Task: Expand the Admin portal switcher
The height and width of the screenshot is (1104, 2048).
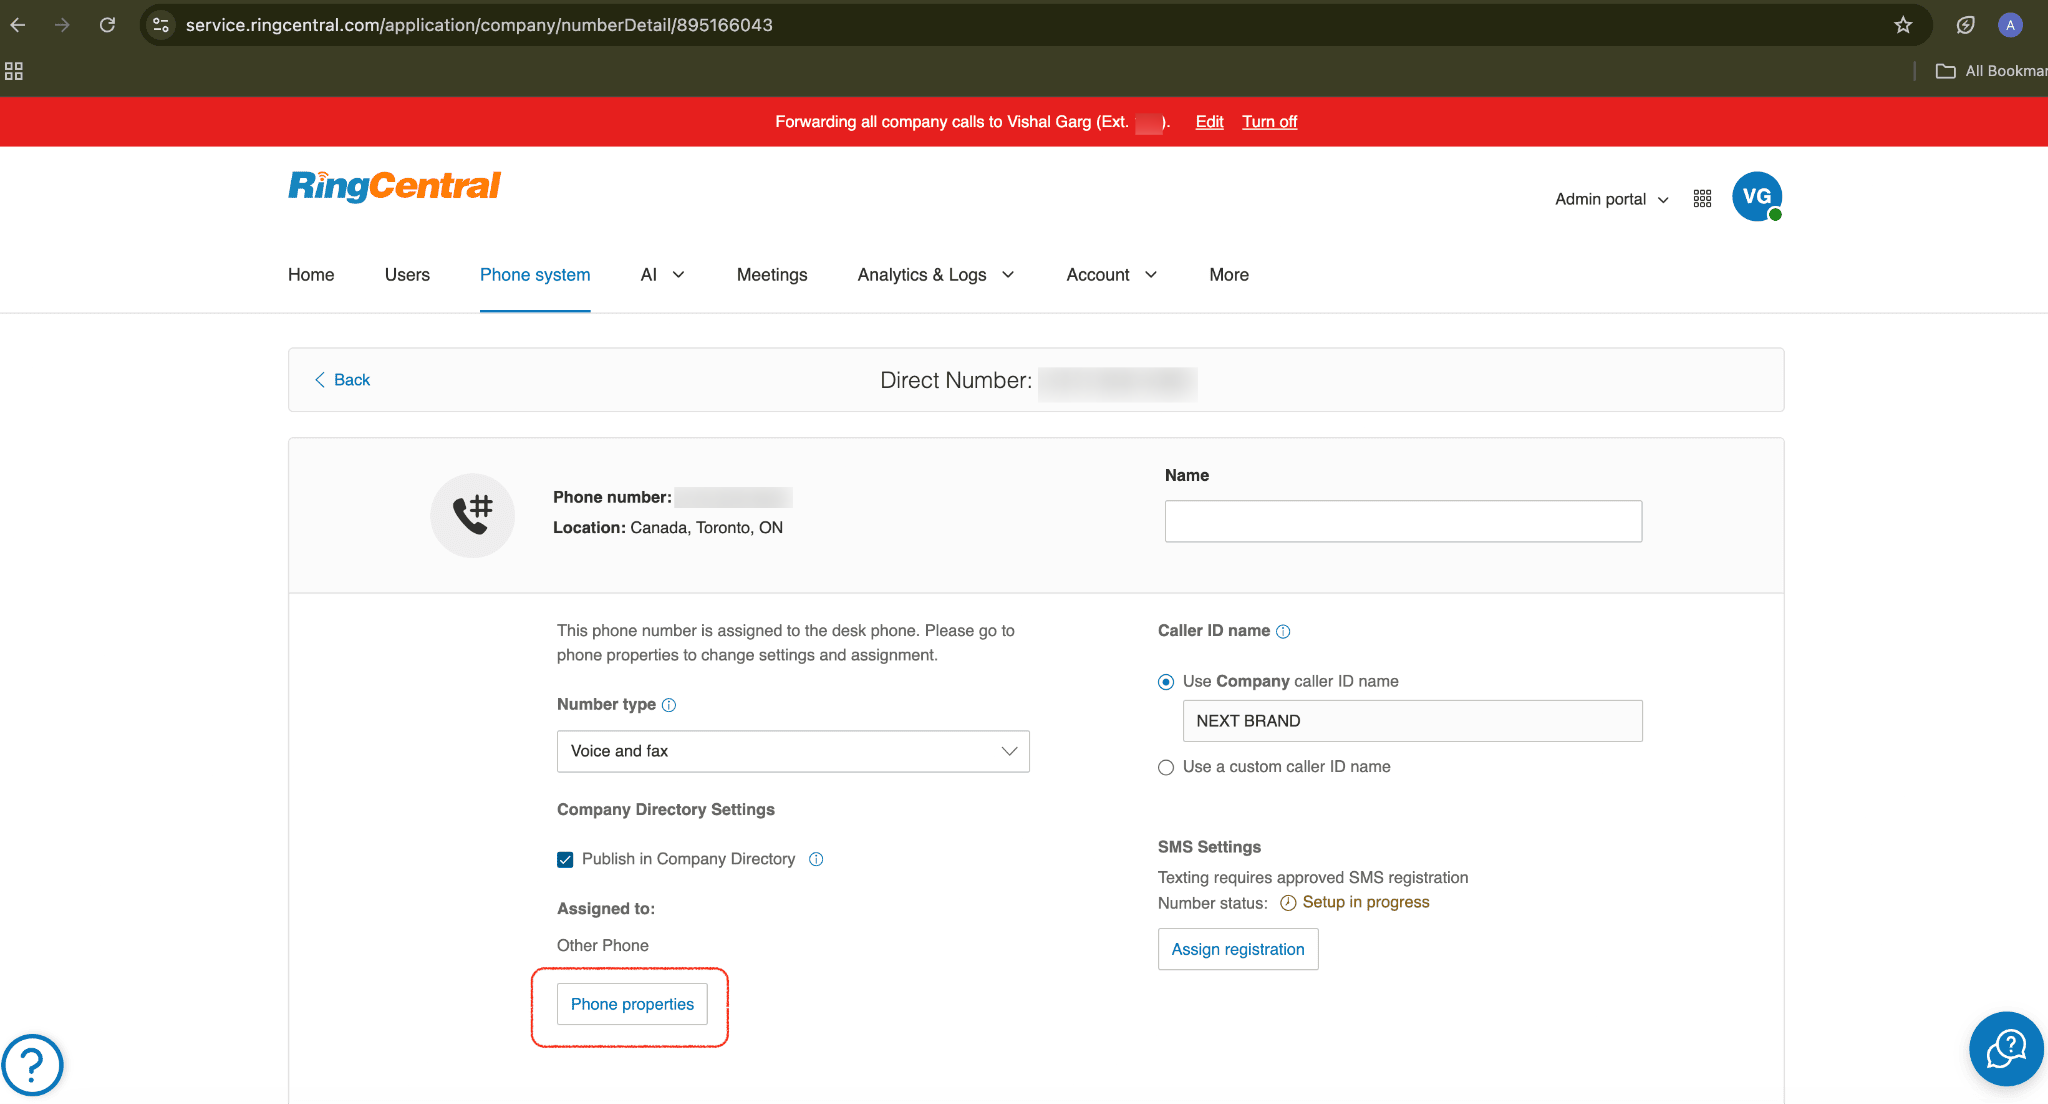Action: coord(1612,199)
